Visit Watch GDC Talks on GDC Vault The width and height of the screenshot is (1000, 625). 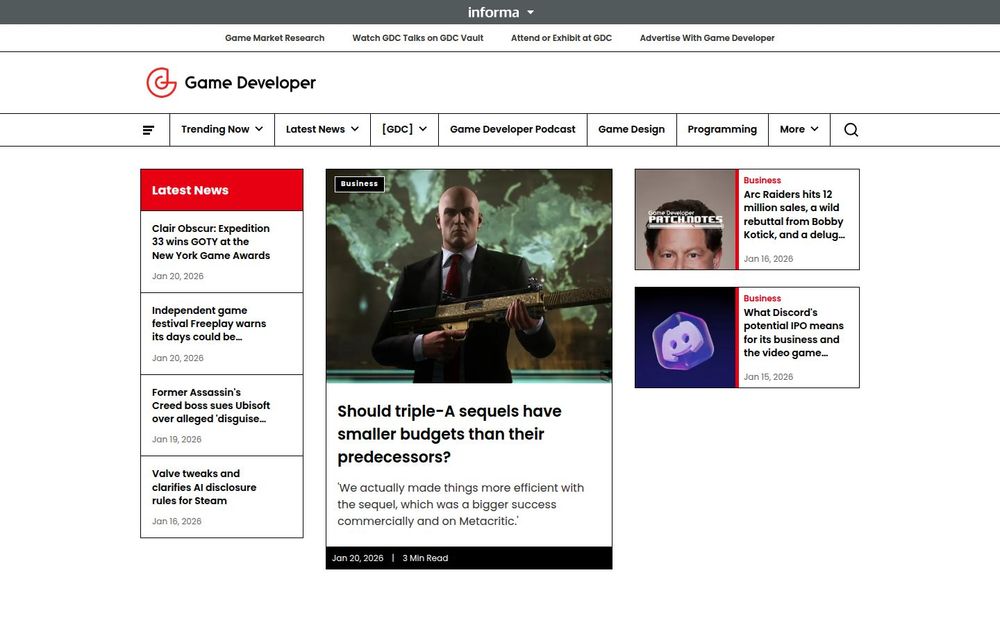418,38
